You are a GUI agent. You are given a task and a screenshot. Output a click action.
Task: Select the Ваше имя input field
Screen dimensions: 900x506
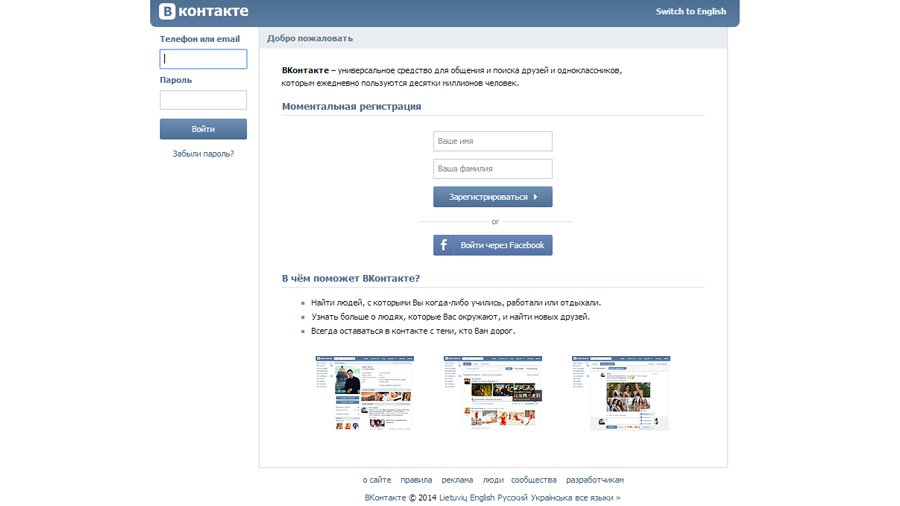point(492,142)
